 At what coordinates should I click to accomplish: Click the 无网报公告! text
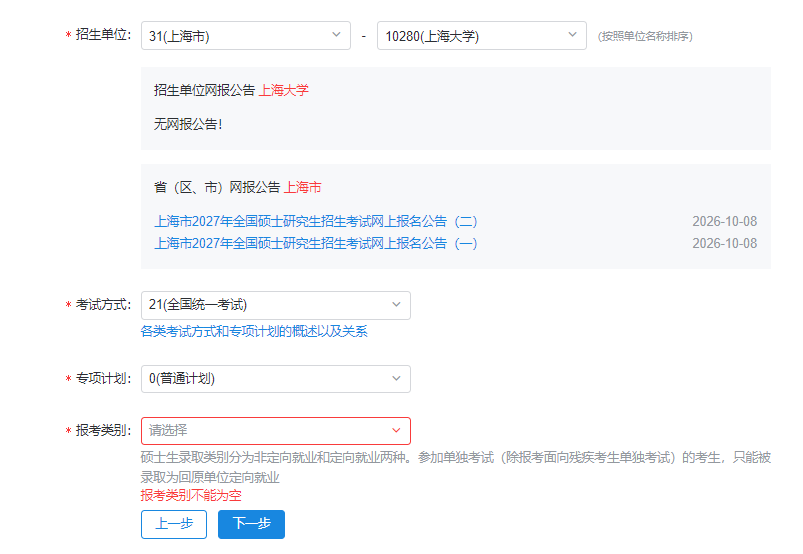pos(188,124)
